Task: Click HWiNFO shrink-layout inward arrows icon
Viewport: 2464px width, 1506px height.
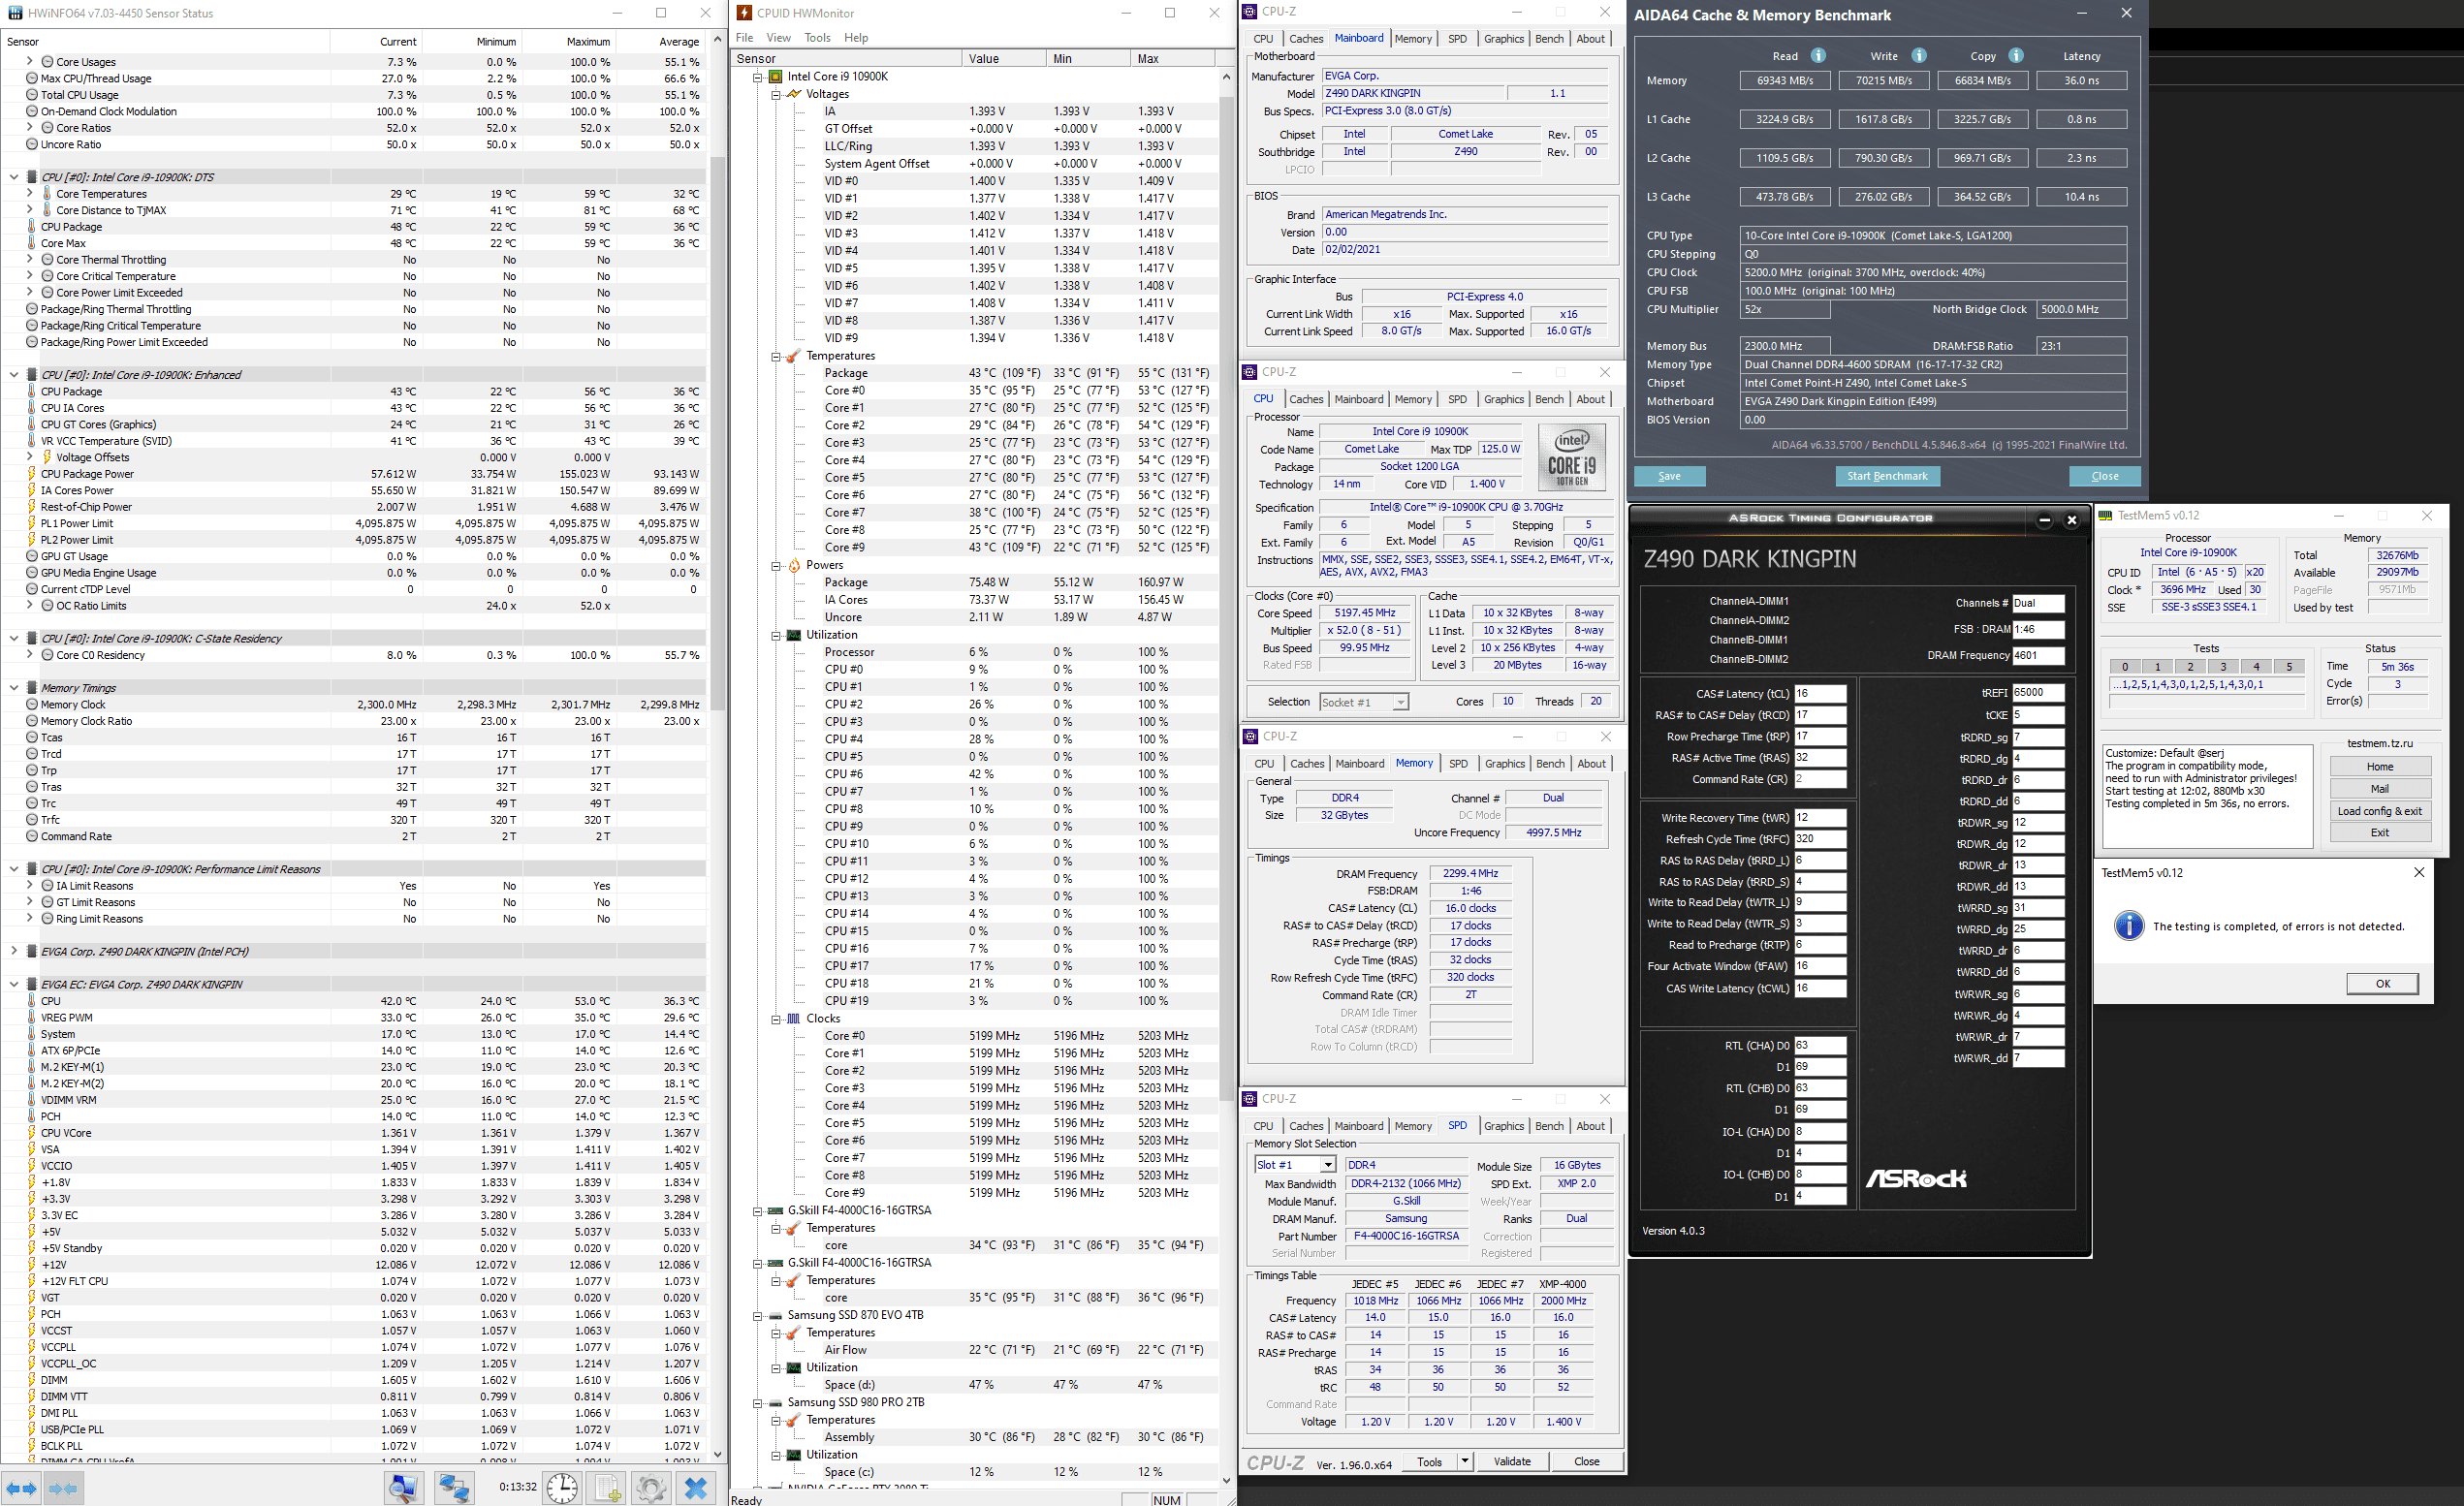Action: click(62, 1488)
